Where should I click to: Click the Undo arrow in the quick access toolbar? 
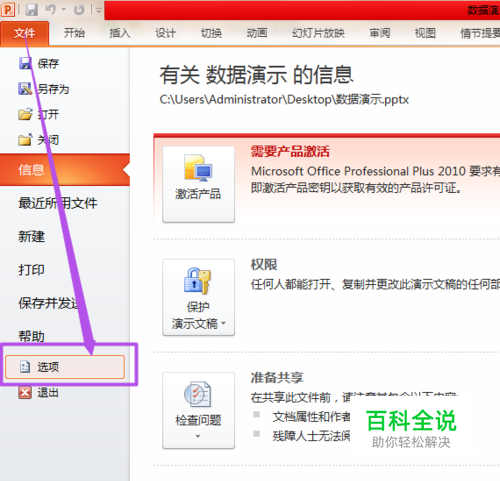50,9
